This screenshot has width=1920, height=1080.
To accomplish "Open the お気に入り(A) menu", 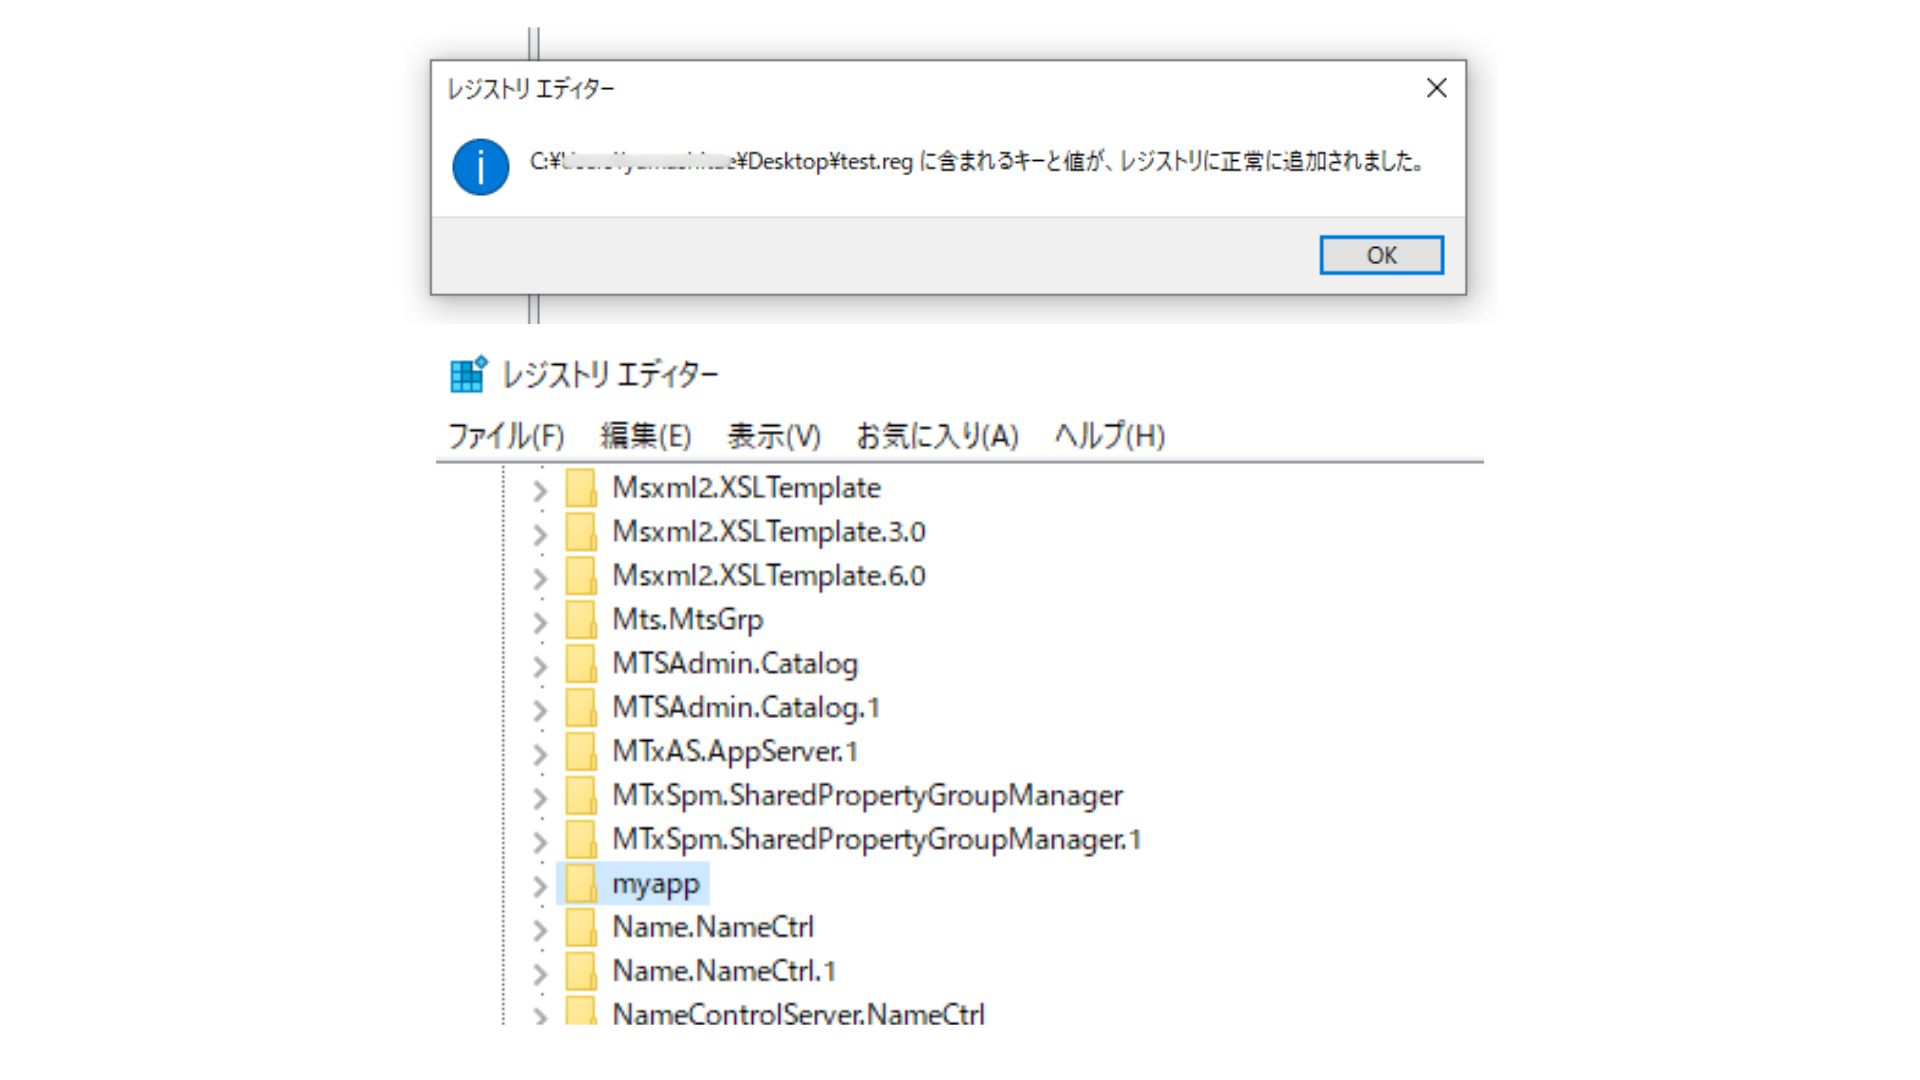I will [936, 436].
